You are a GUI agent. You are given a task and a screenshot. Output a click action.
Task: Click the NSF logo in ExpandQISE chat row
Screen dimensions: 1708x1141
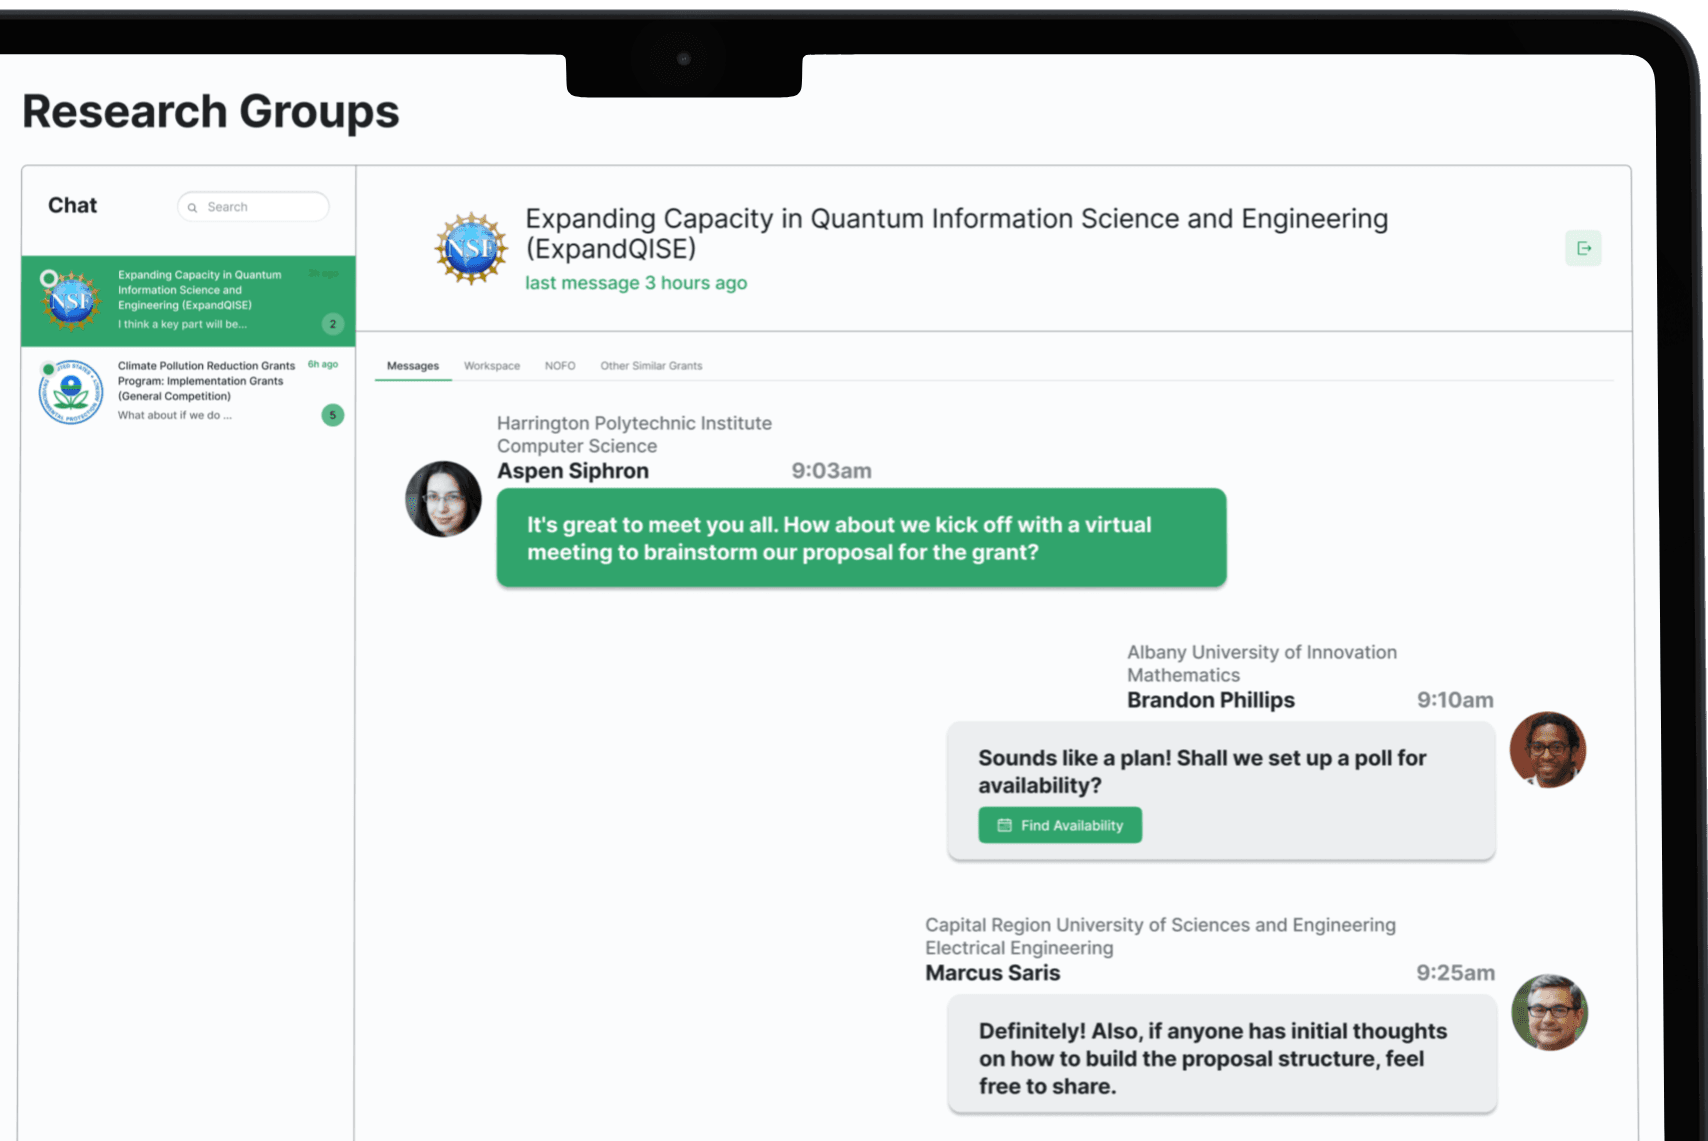pos(71,300)
